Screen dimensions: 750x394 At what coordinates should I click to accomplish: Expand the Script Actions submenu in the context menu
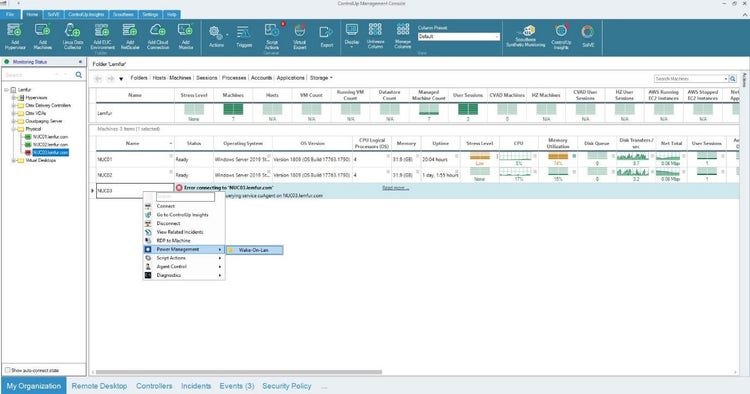[x=184, y=258]
